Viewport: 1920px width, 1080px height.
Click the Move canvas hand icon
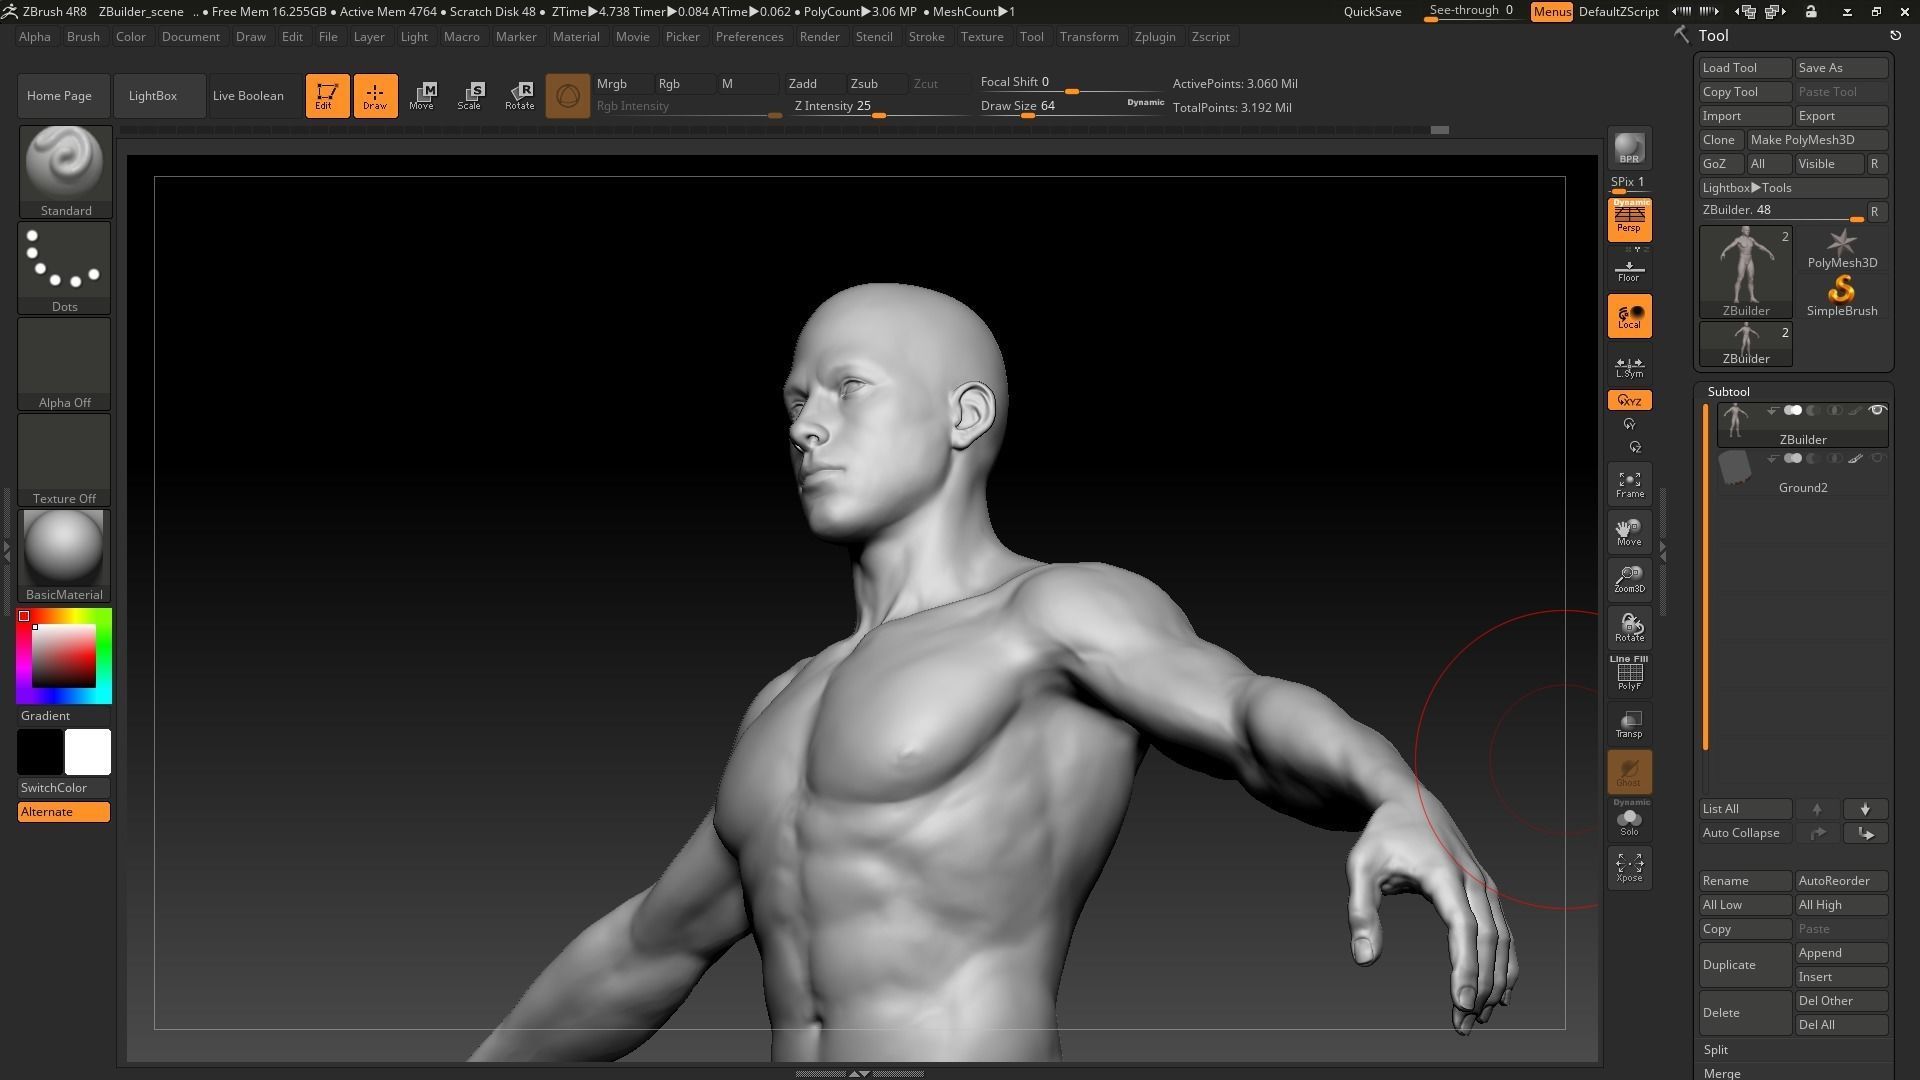click(x=1629, y=532)
